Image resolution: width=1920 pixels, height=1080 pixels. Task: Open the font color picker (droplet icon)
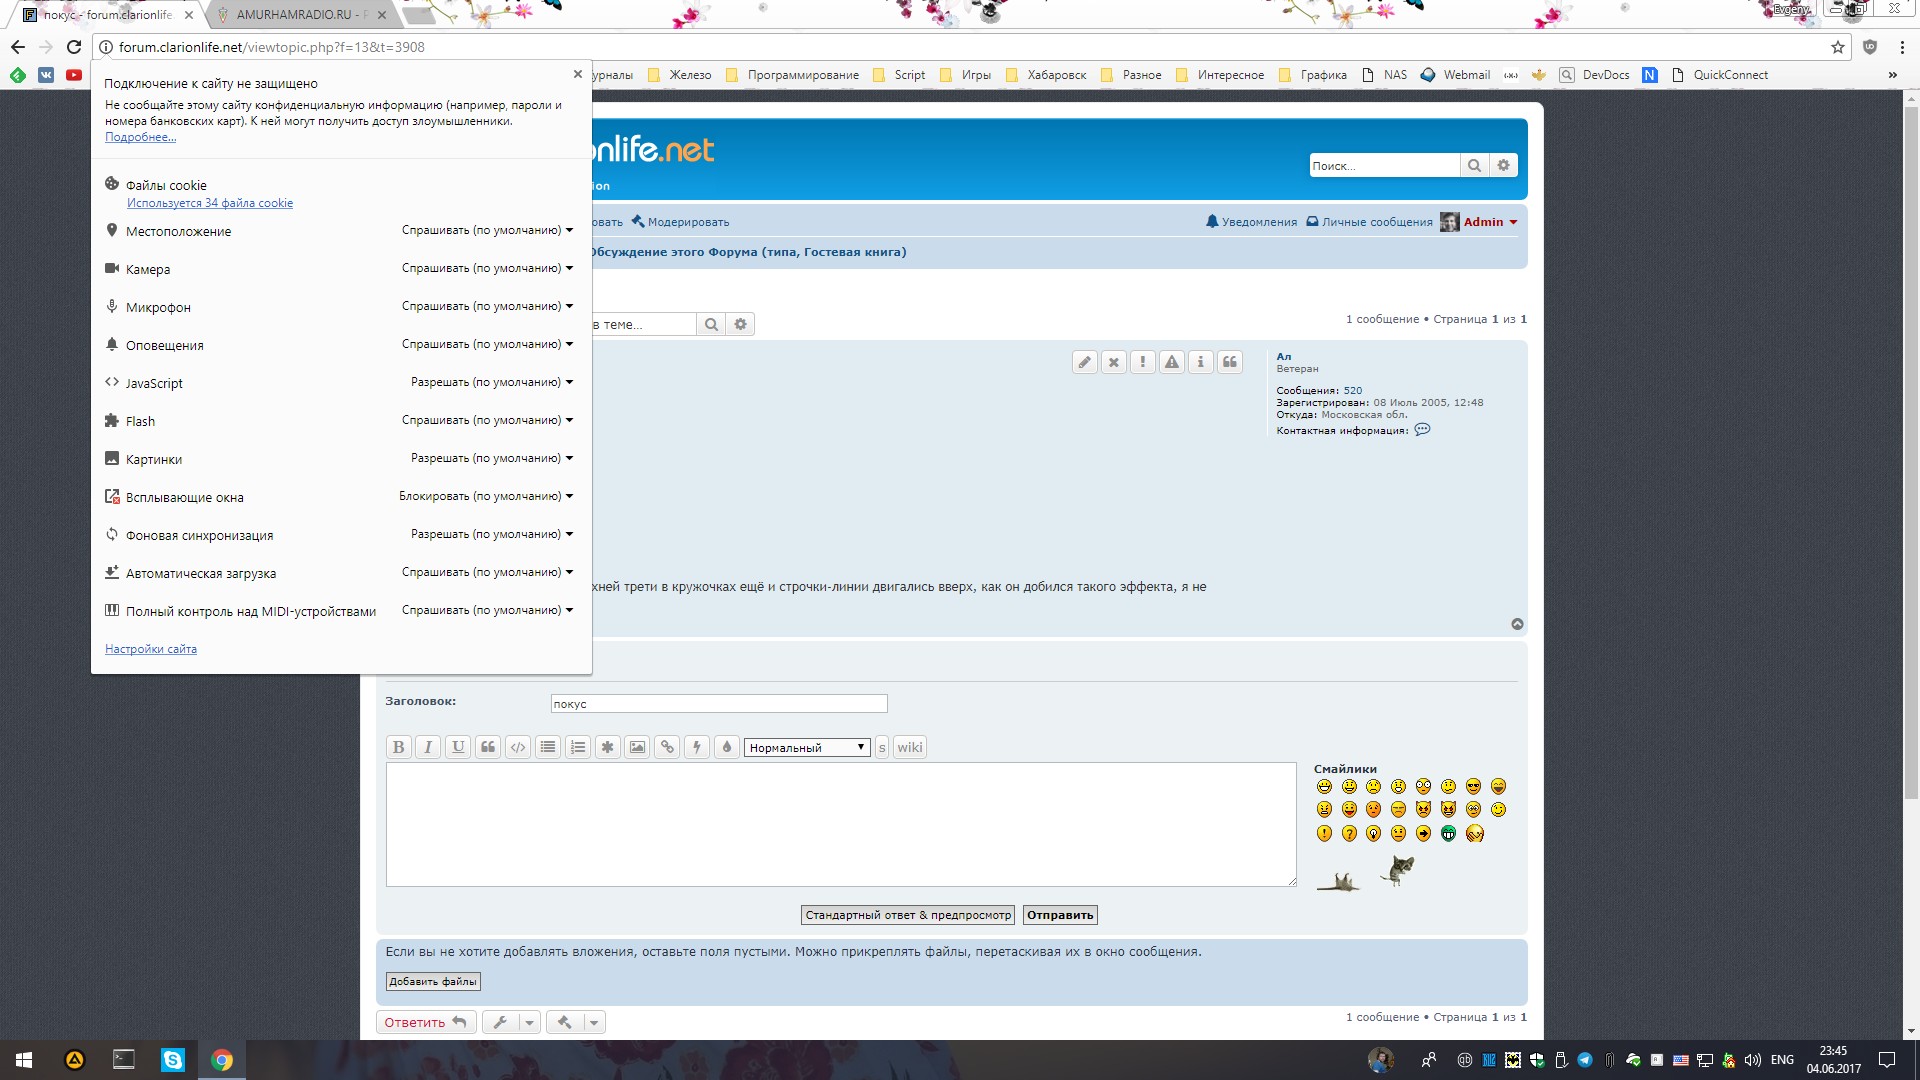[727, 747]
